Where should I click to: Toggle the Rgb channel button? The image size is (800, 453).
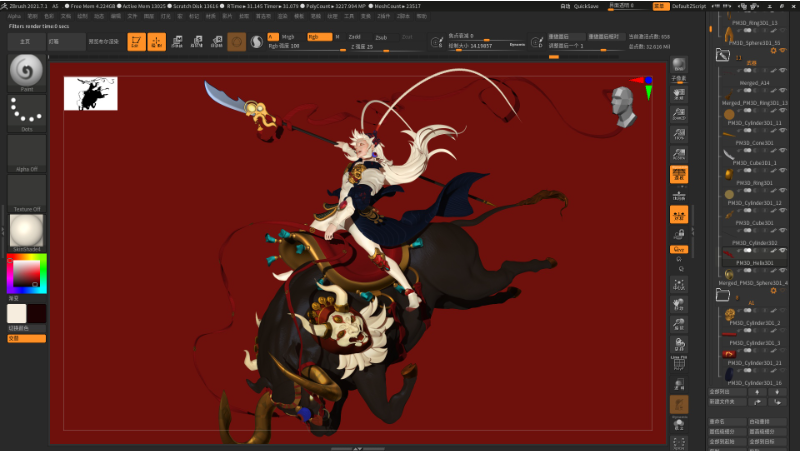316,36
